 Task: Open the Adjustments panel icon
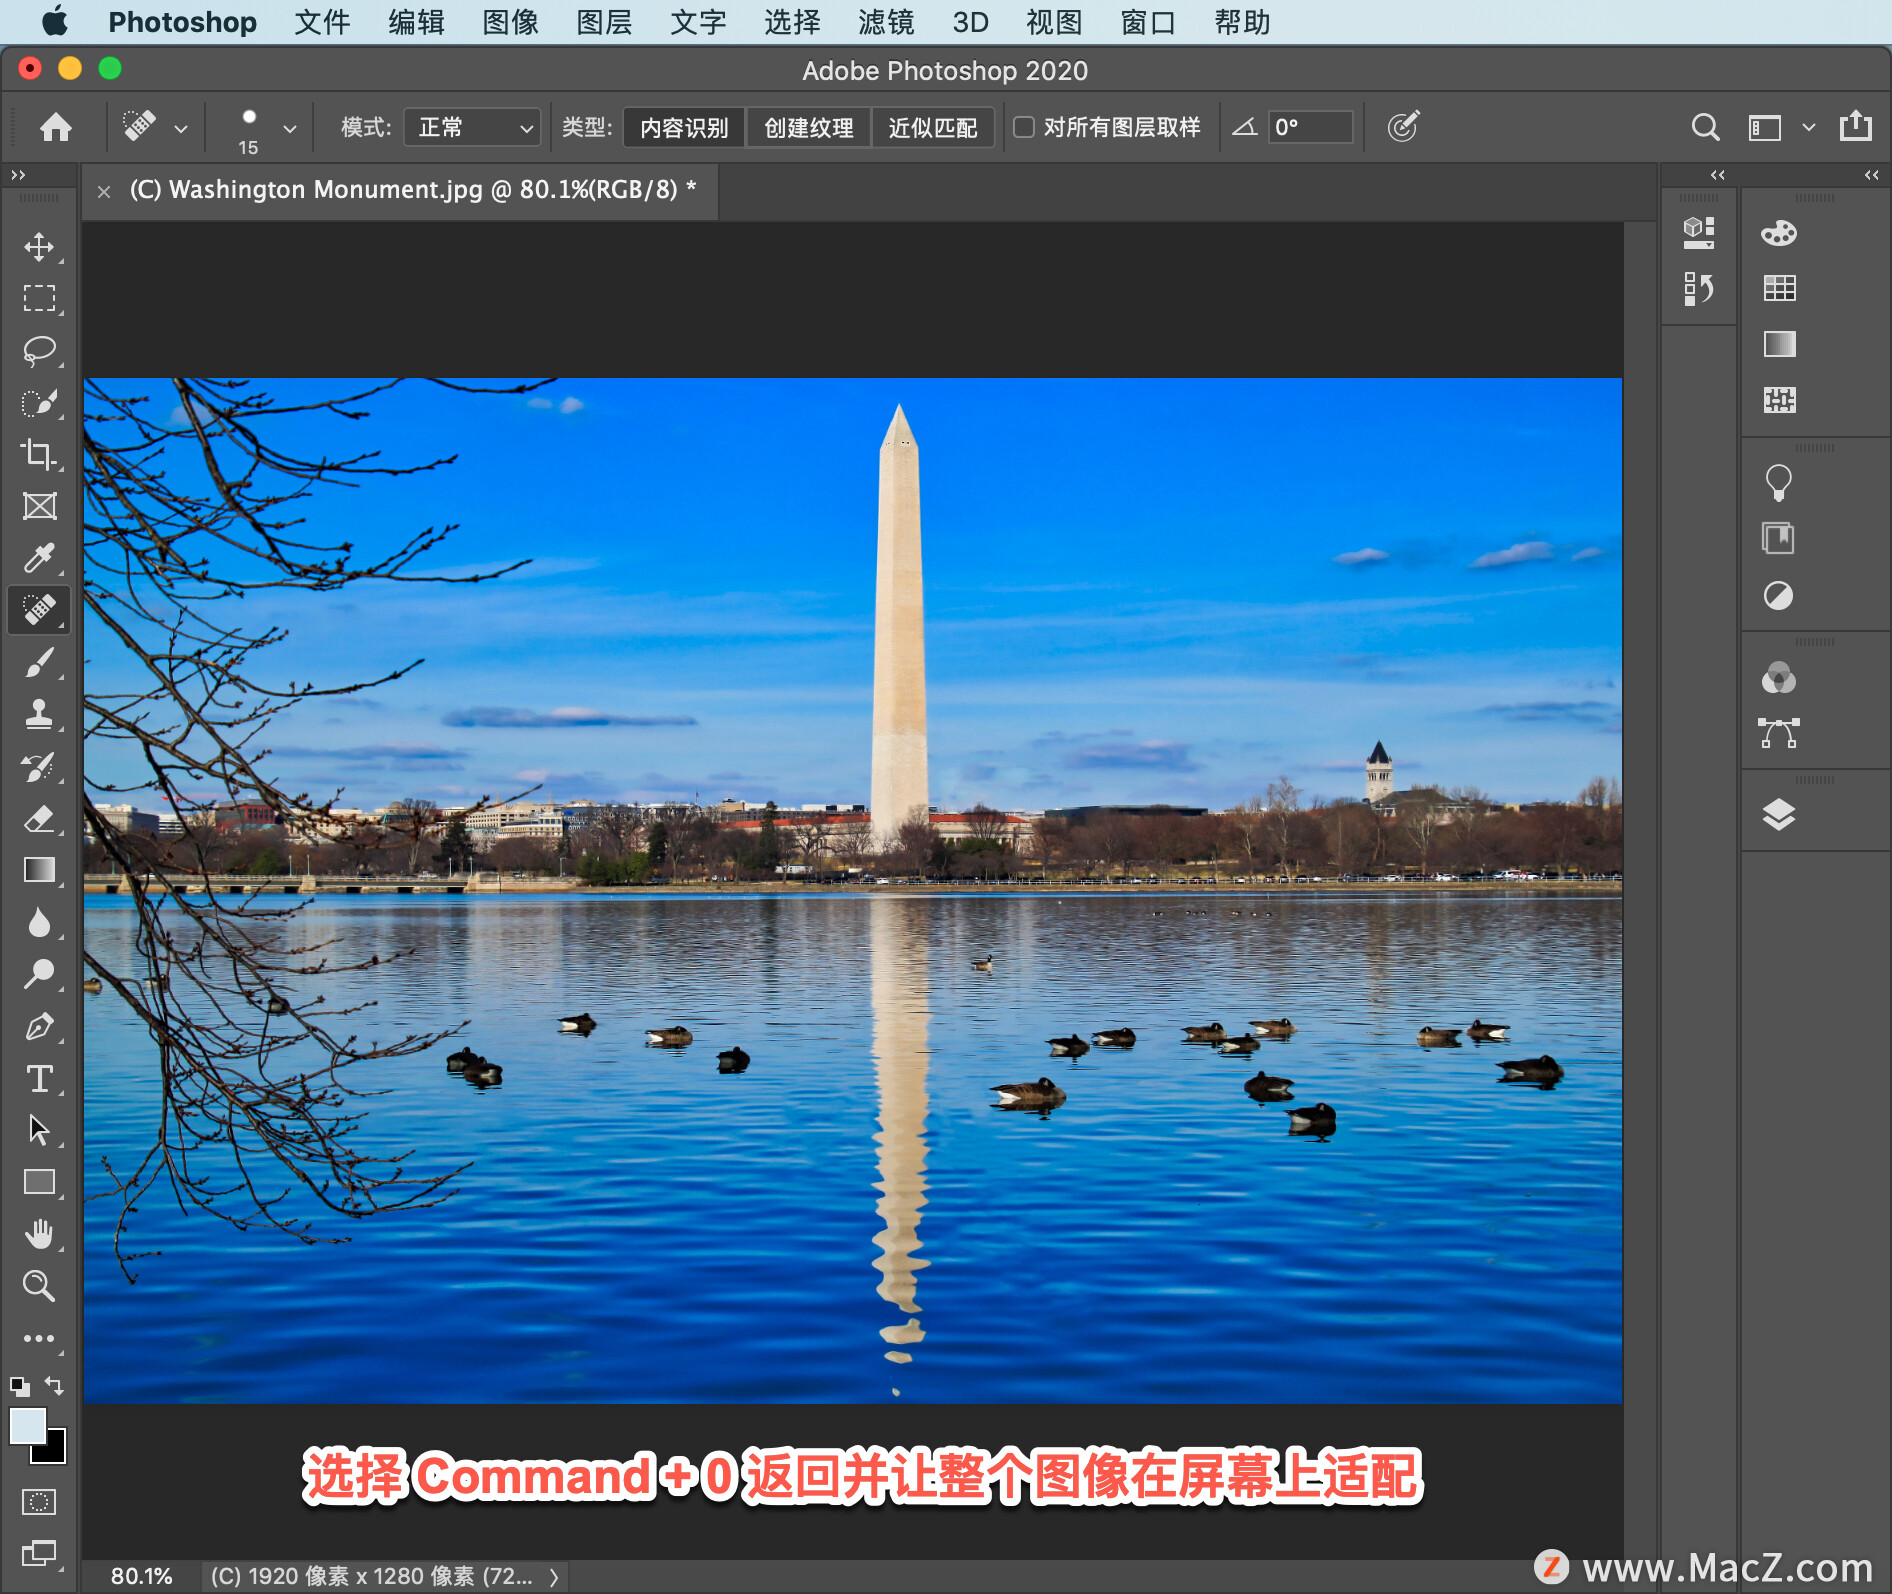(x=1779, y=596)
